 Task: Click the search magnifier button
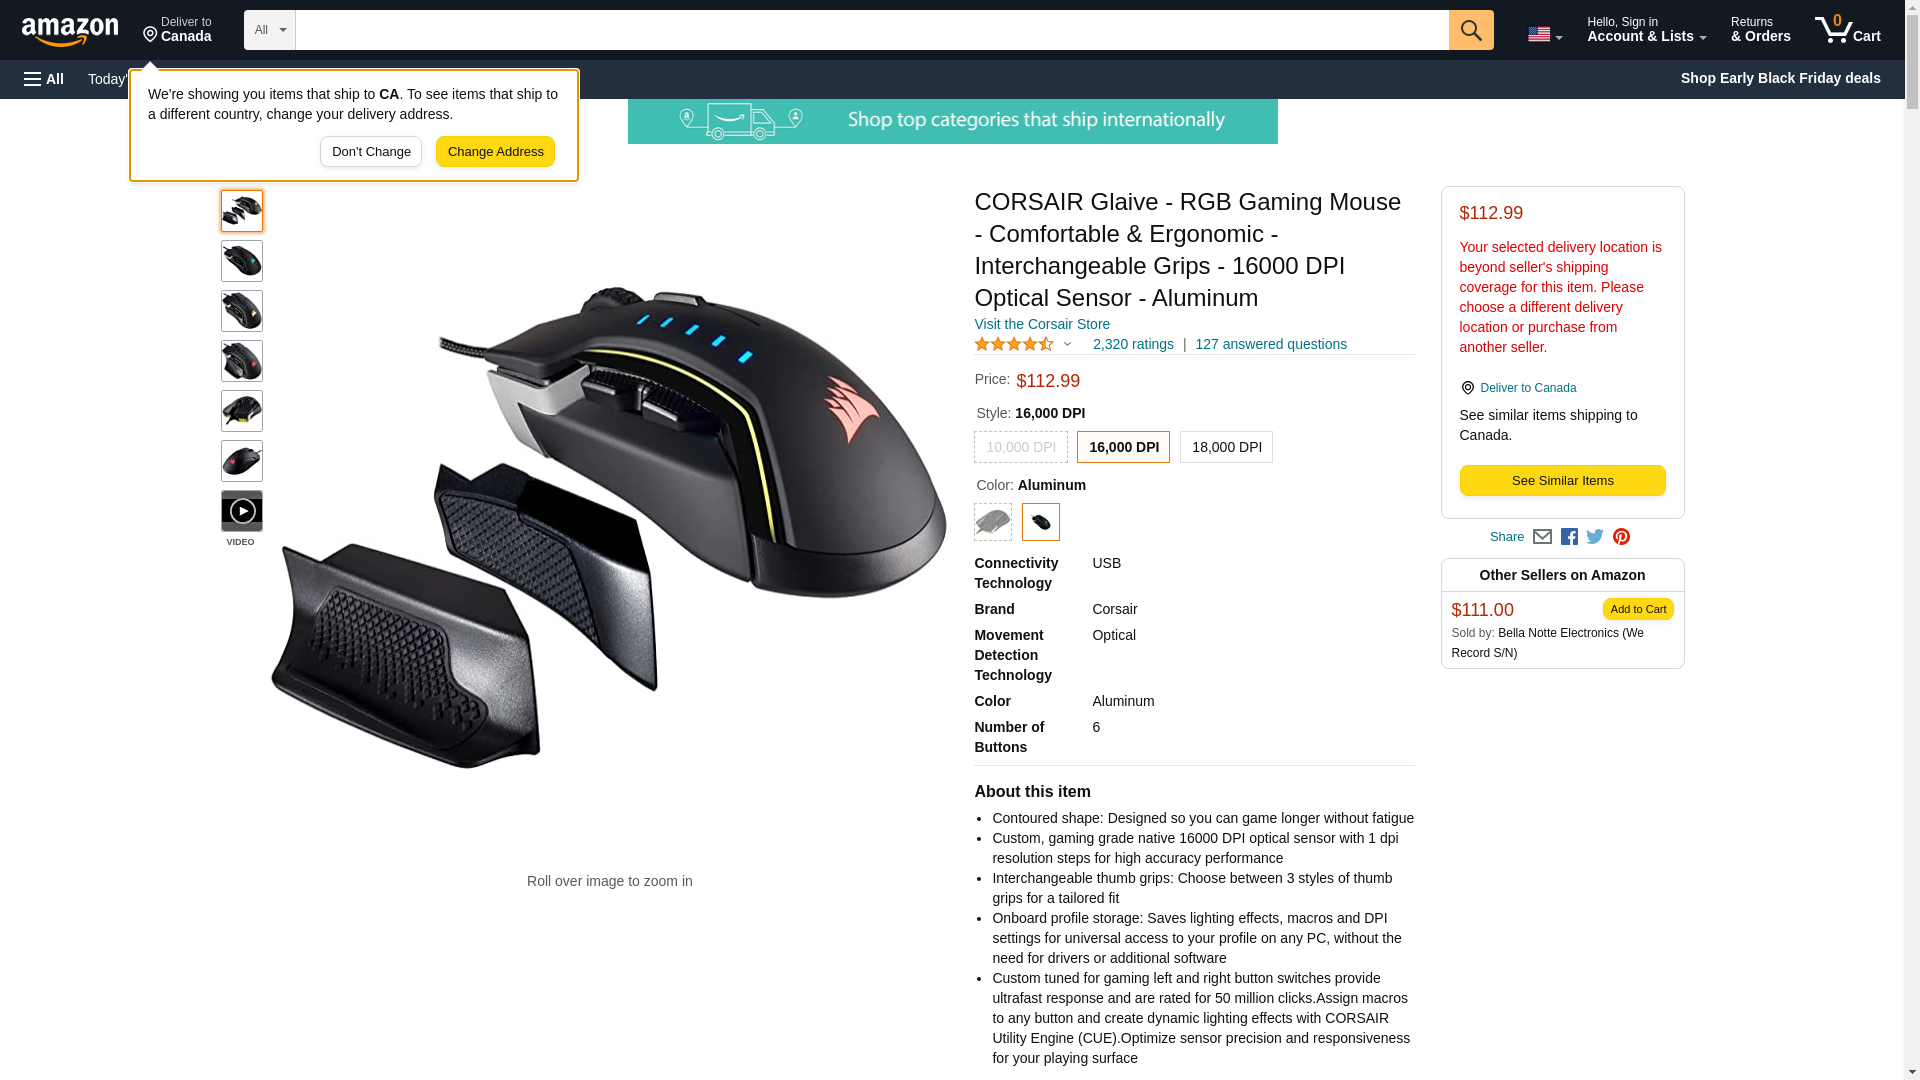pos(1470,30)
